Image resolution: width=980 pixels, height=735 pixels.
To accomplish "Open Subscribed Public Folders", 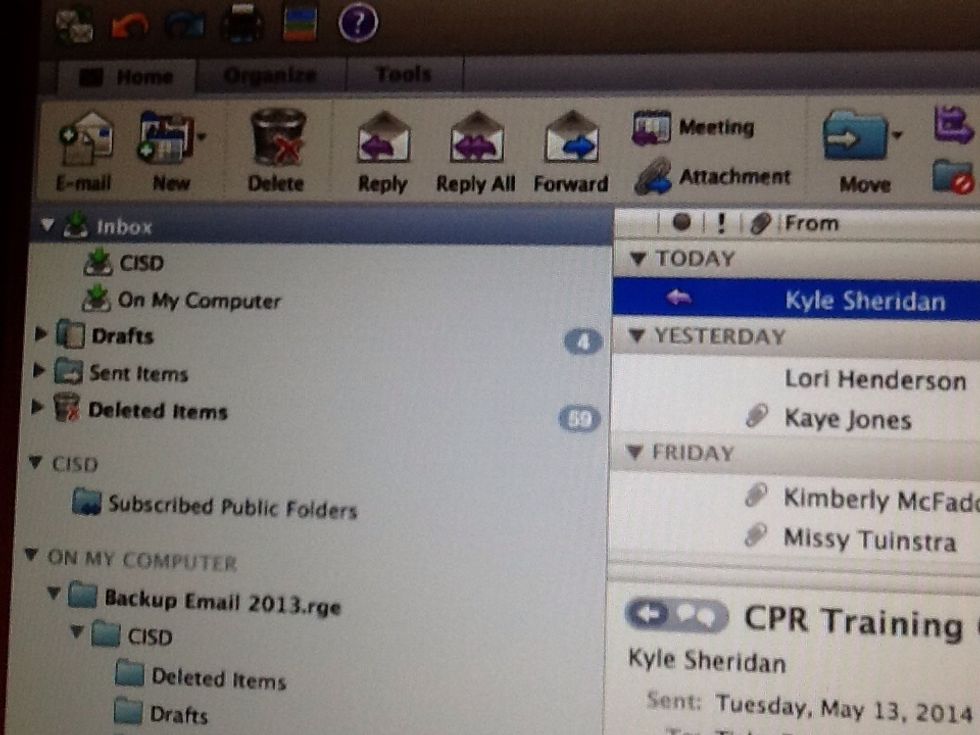I will pyautogui.click(x=232, y=507).
